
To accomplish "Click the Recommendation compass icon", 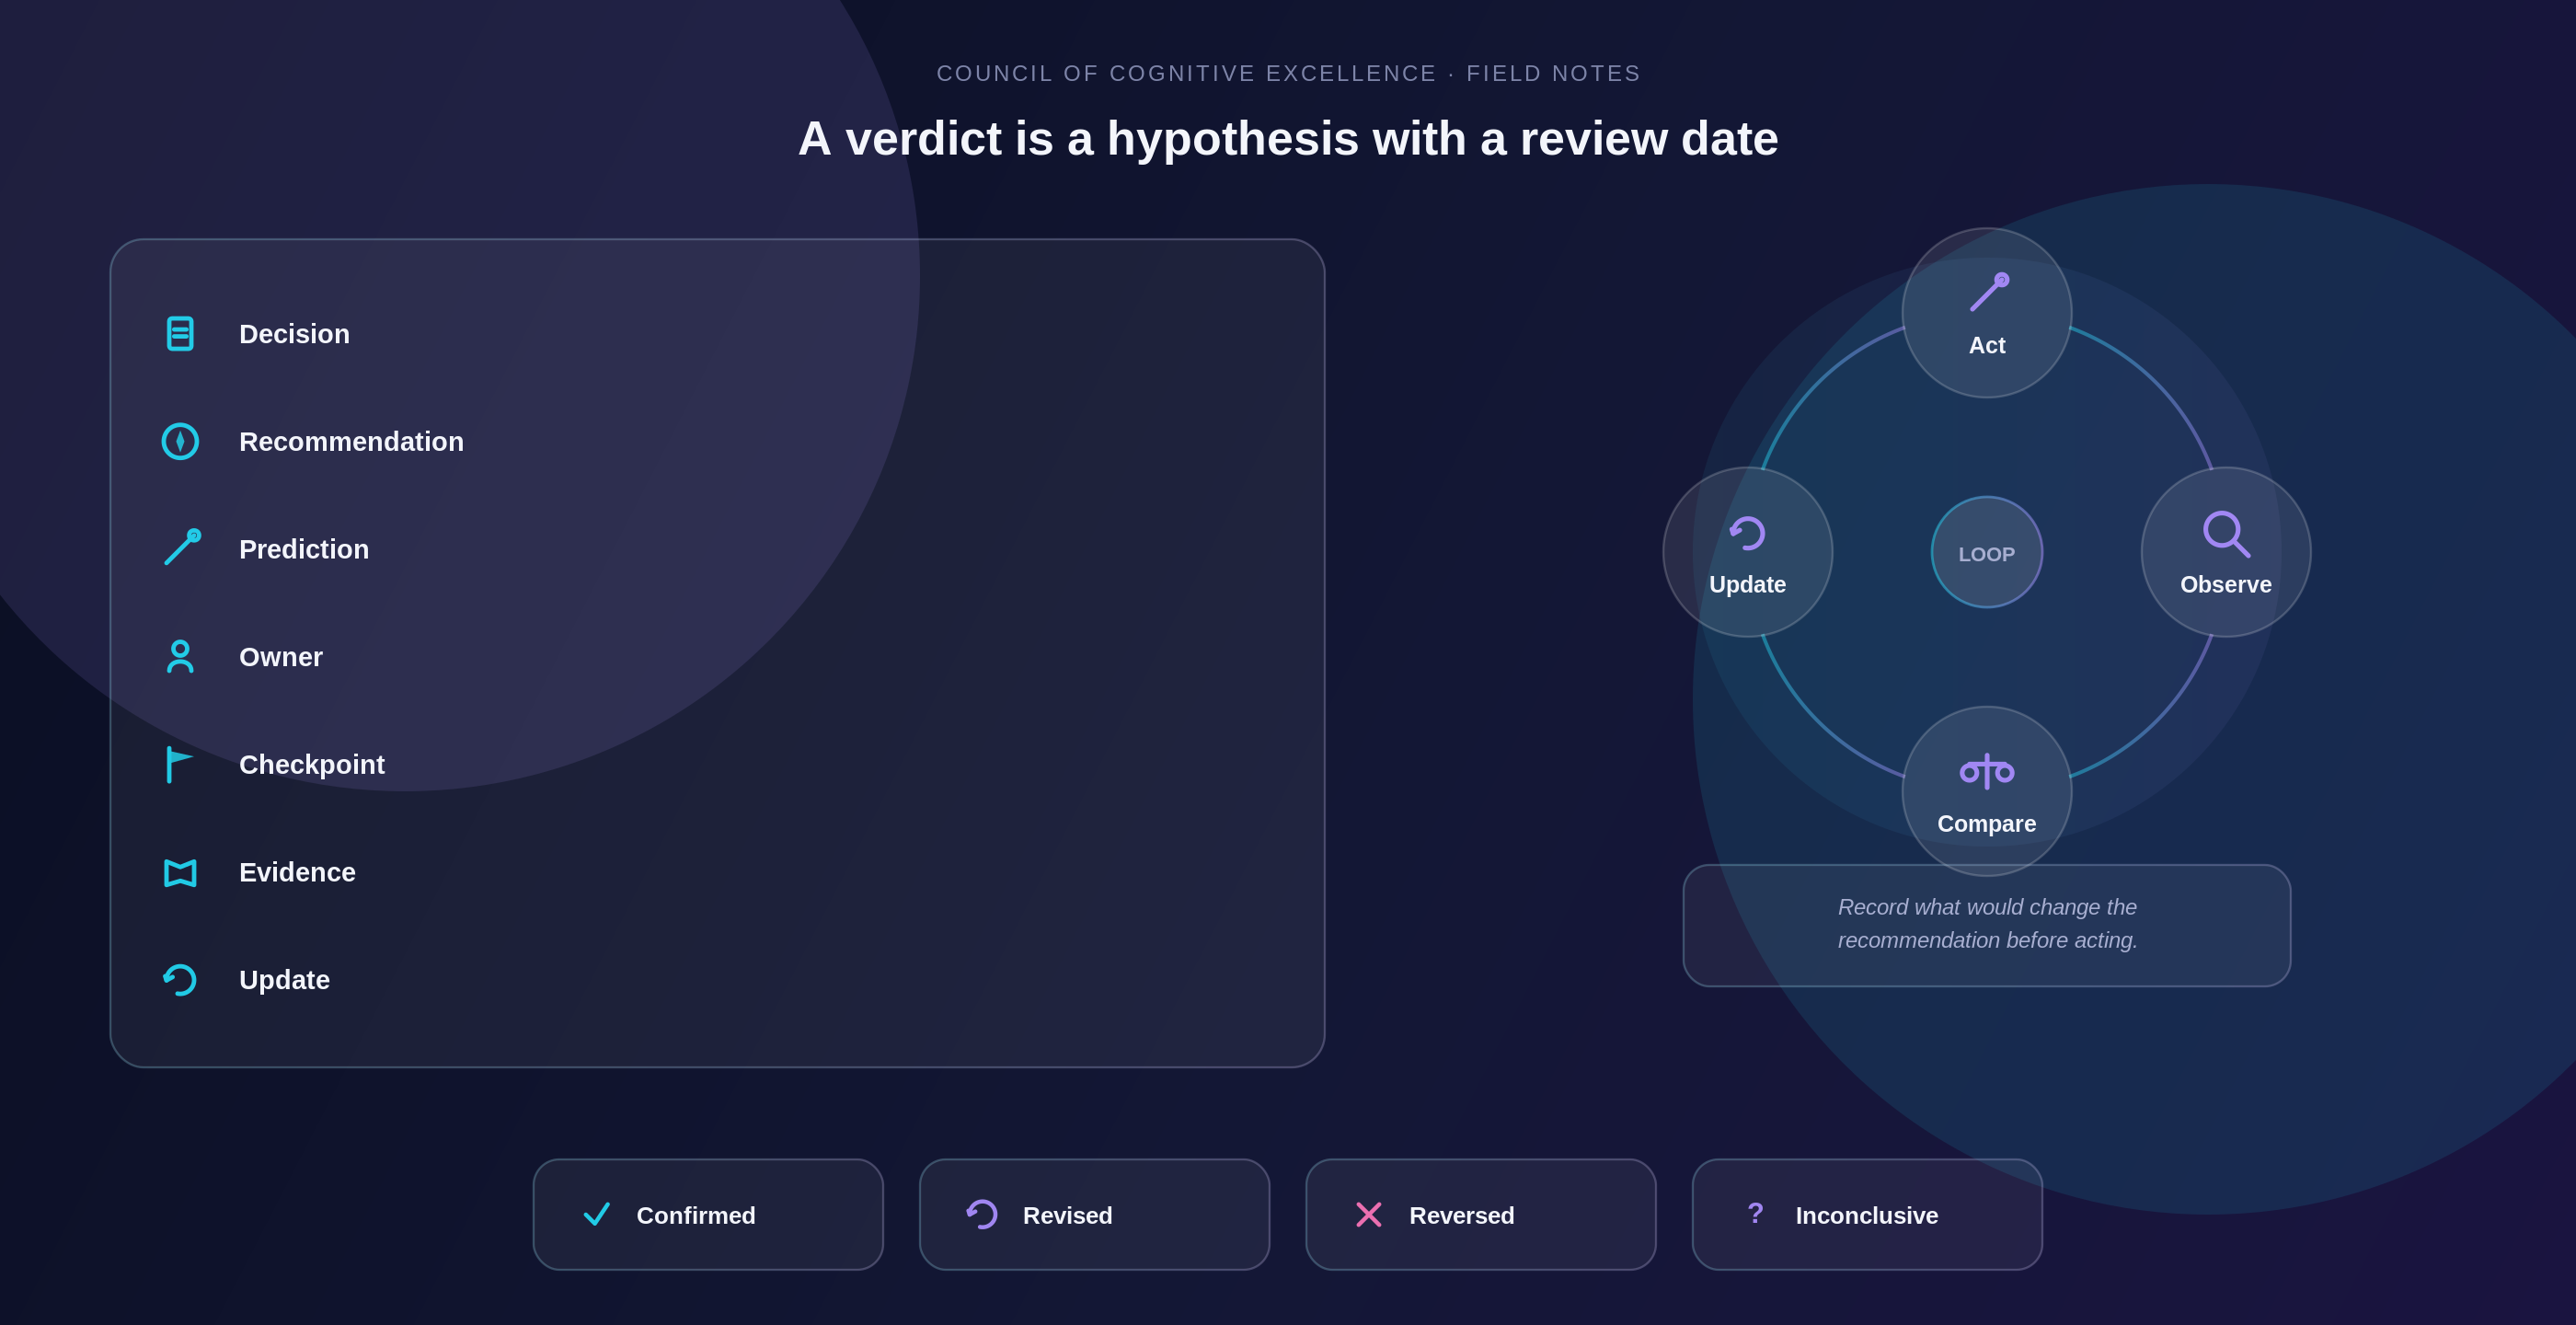I will click(180, 442).
